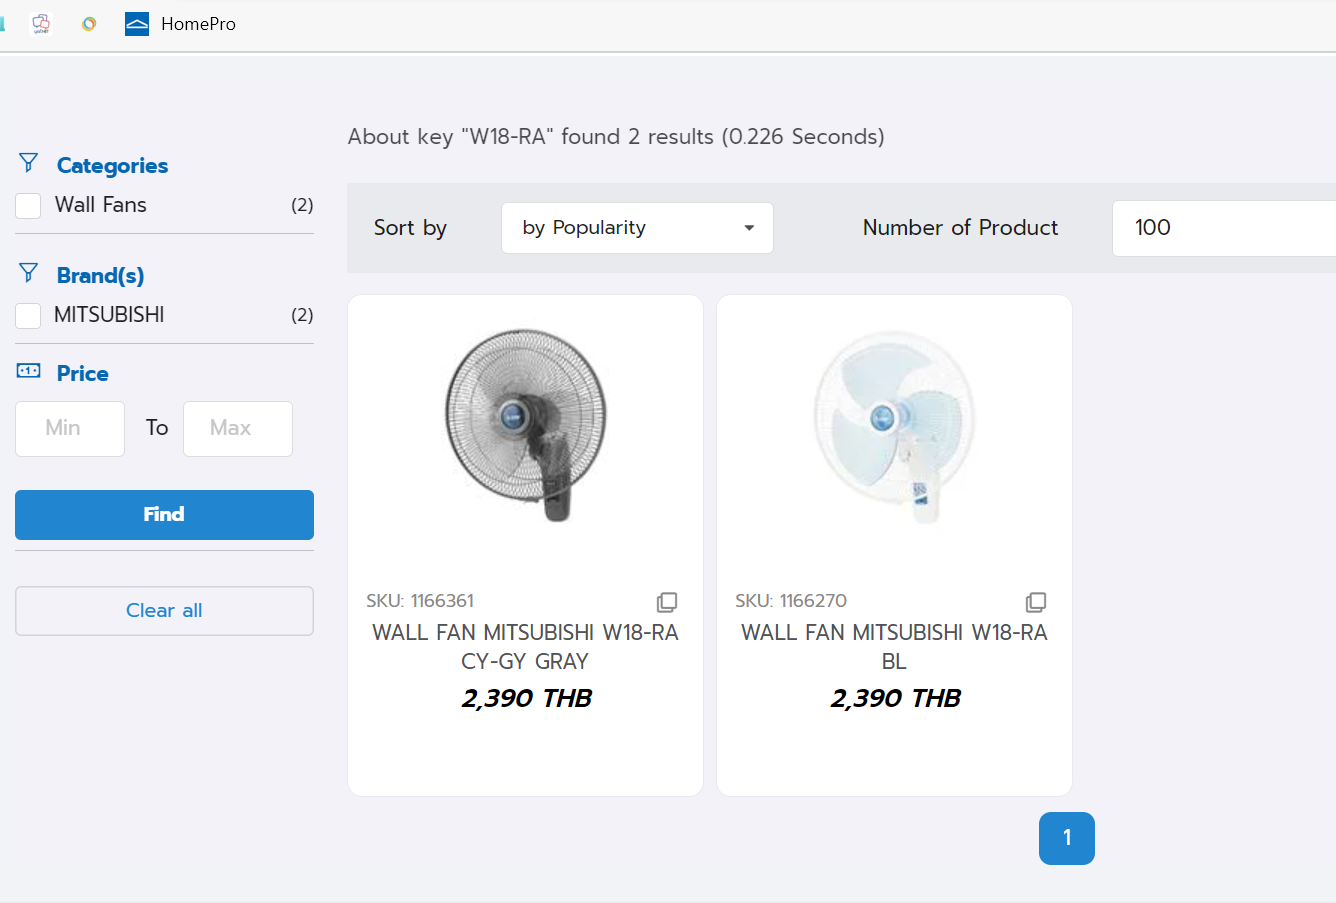Click the Find button
The image size is (1336, 903).
(164, 515)
